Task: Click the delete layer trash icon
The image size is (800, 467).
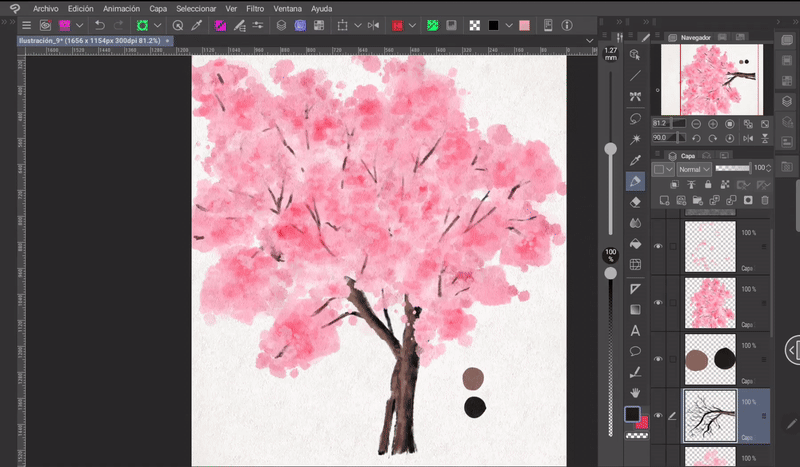Action: pos(765,200)
